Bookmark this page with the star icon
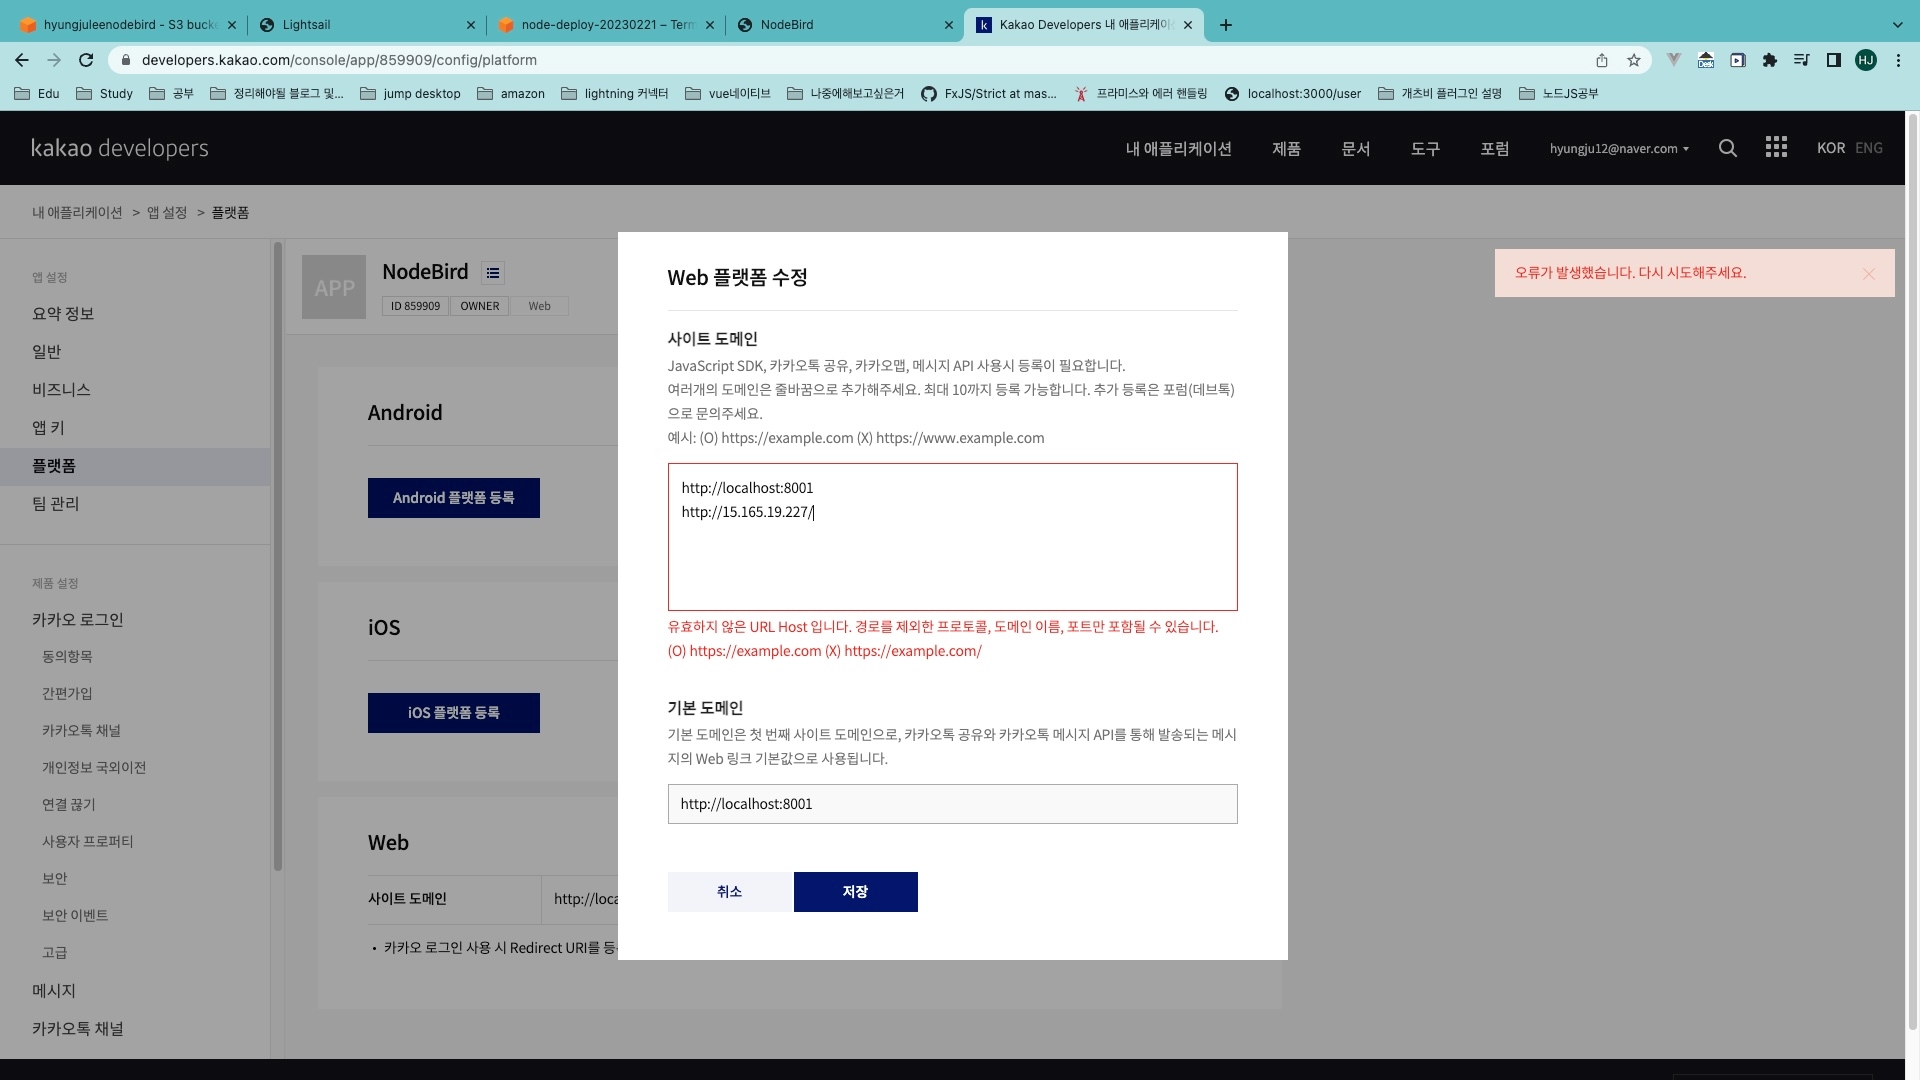The height and width of the screenshot is (1080, 1920). point(1634,60)
